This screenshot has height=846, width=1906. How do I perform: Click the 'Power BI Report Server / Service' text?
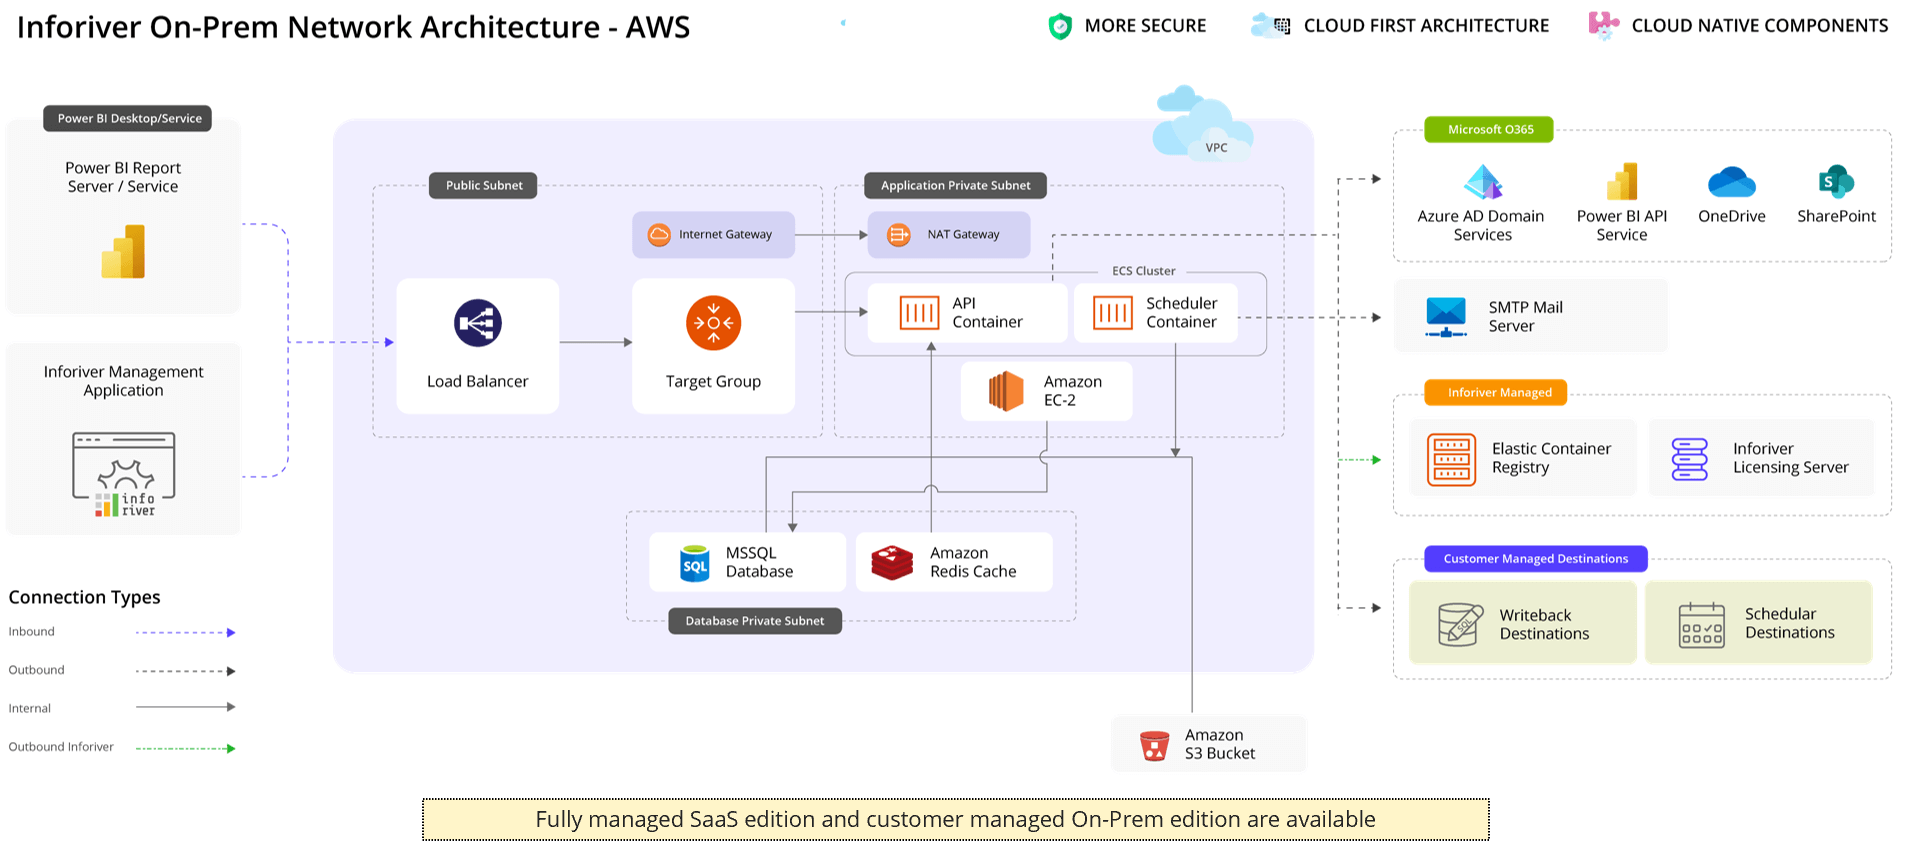pos(123,177)
